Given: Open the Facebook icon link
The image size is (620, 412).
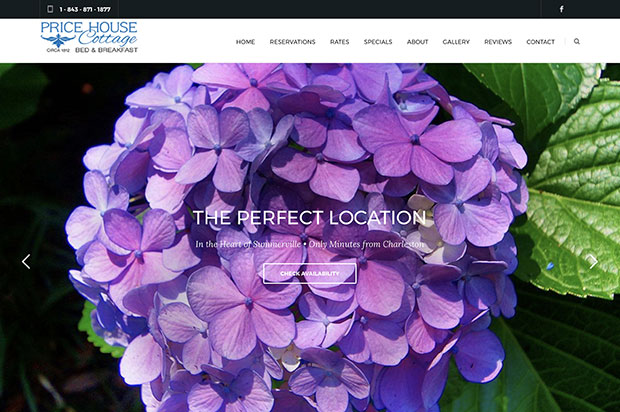Looking at the screenshot, I should point(561,9).
